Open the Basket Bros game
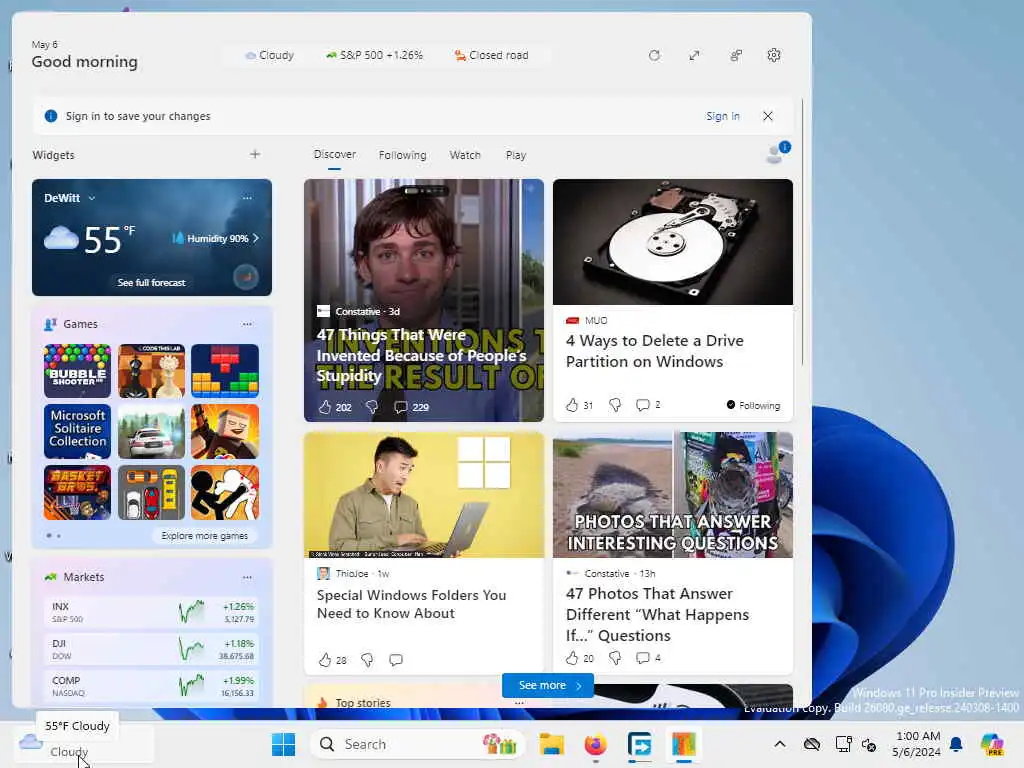Viewport: 1024px width, 768px height. click(x=77, y=492)
